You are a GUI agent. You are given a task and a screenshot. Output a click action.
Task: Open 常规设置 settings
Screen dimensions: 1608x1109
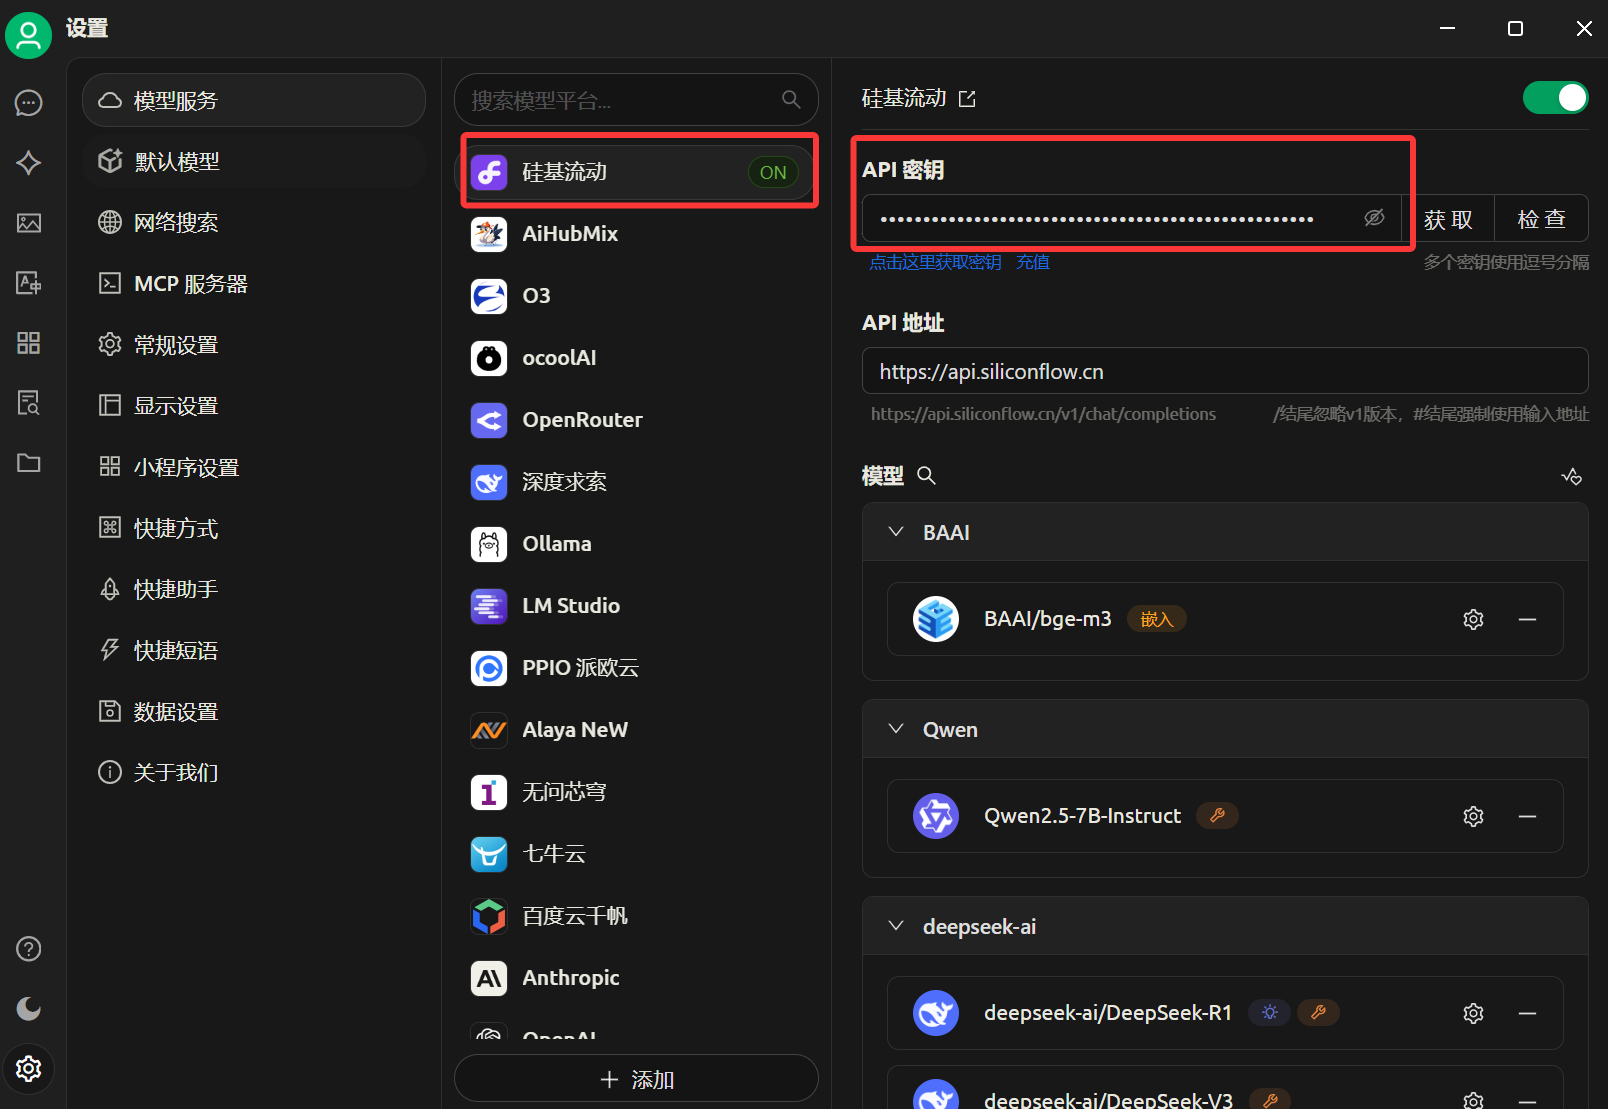(x=254, y=344)
